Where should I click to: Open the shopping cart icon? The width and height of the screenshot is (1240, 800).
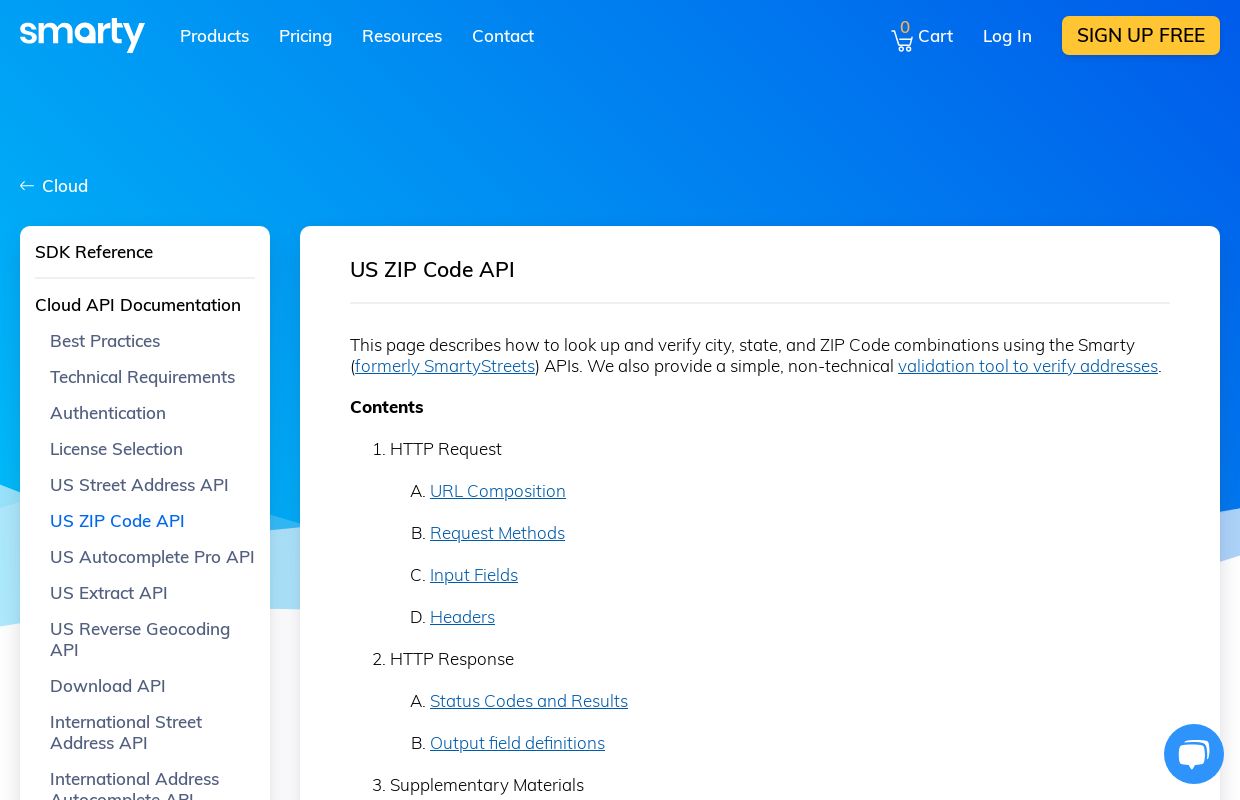coord(902,41)
